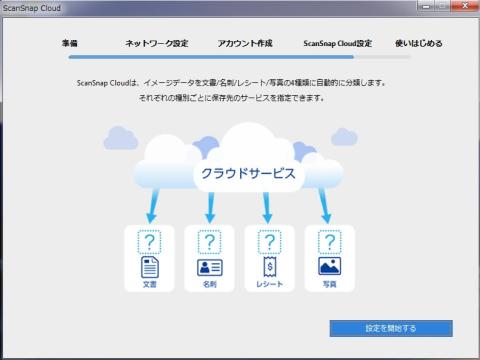This screenshot has width=480, height=360.
Task: Click the setup progress bar
Action: point(239,57)
